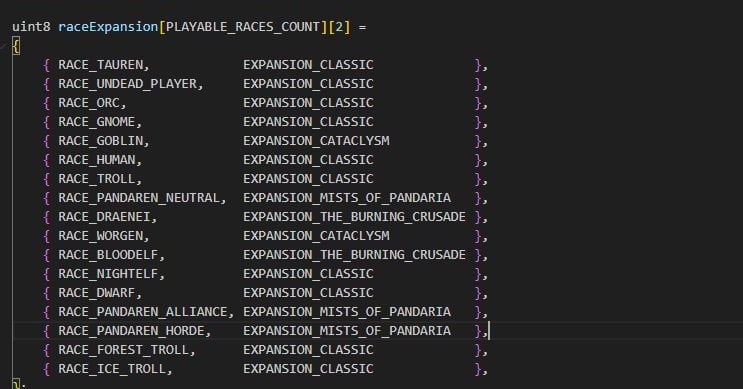Click RACE_PANDAREN_NEUTRAL identifier
Screen dimensions: 743x389
(139, 198)
